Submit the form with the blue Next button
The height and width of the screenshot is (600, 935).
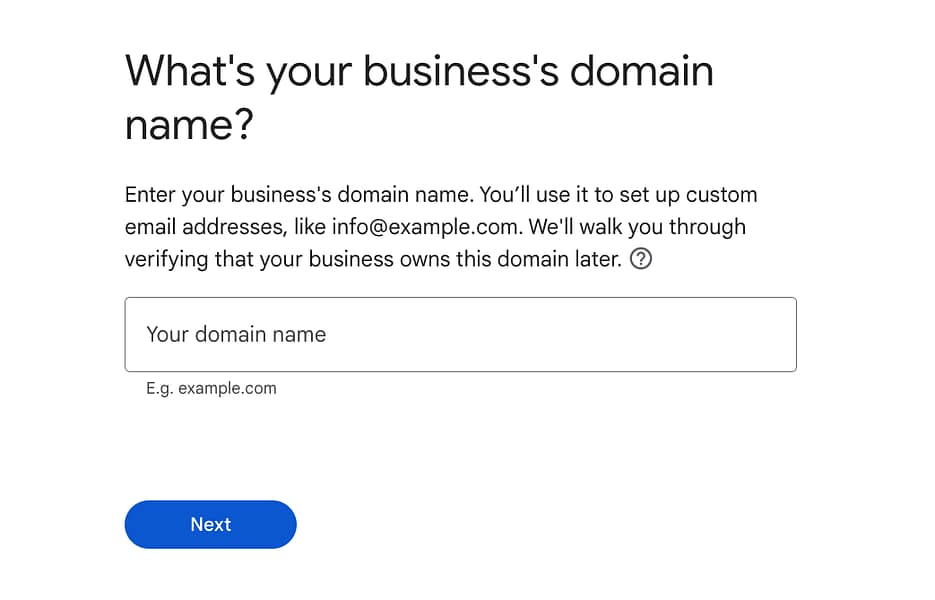(210, 524)
